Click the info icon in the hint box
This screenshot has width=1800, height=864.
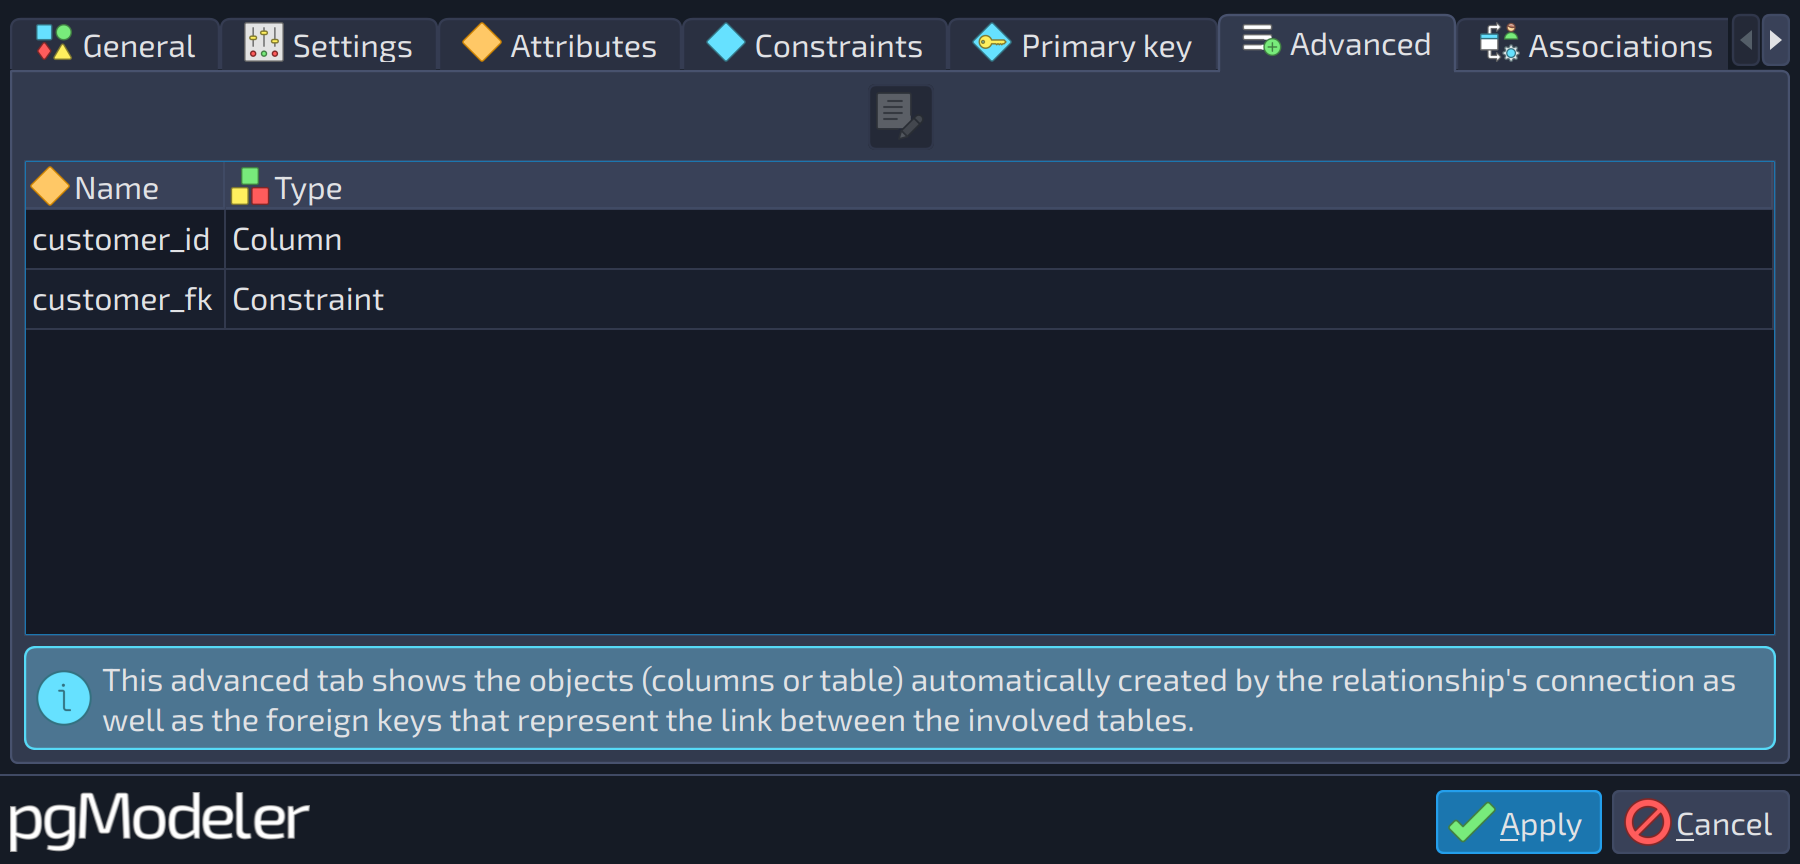(64, 698)
